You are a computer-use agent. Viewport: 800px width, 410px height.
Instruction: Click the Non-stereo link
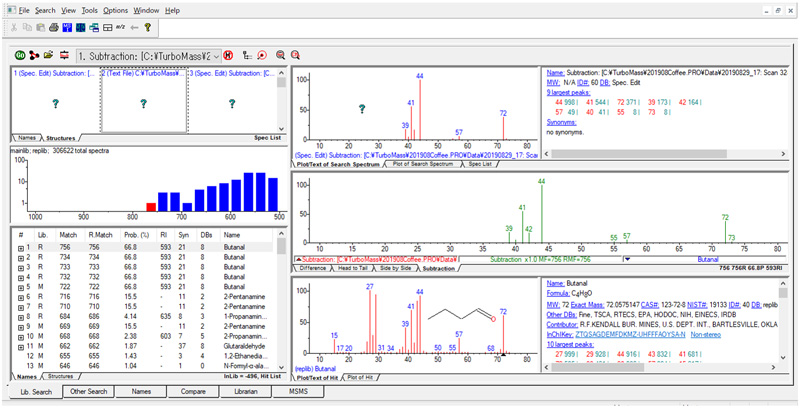(x=705, y=335)
